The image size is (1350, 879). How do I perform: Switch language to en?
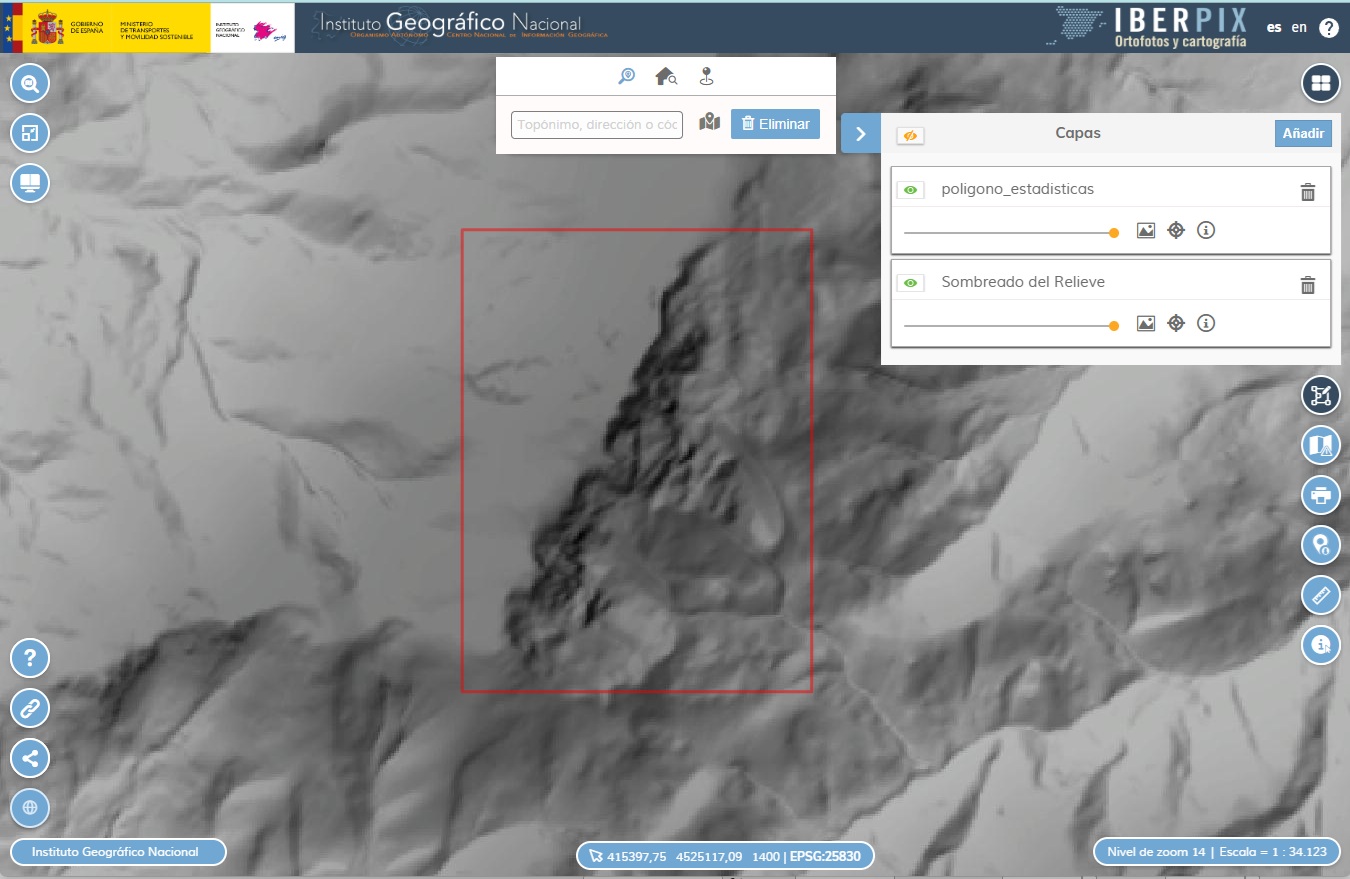1299,27
